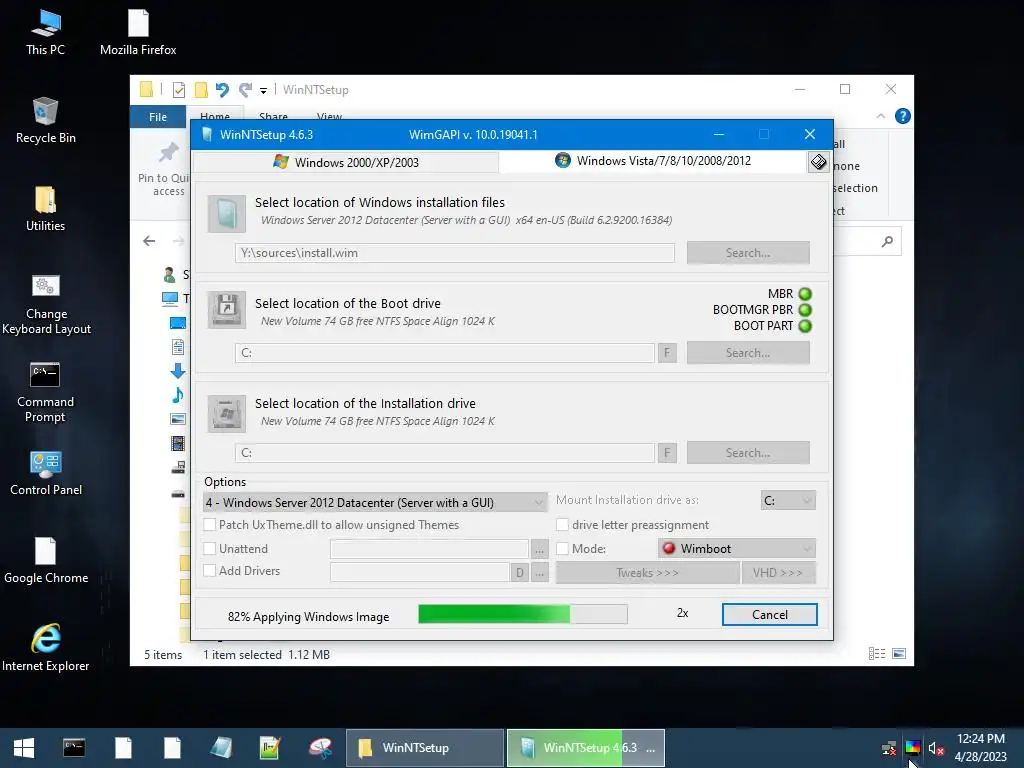Click the Explorer search magnifier icon
Screen dimensions: 1024x768
(887, 242)
